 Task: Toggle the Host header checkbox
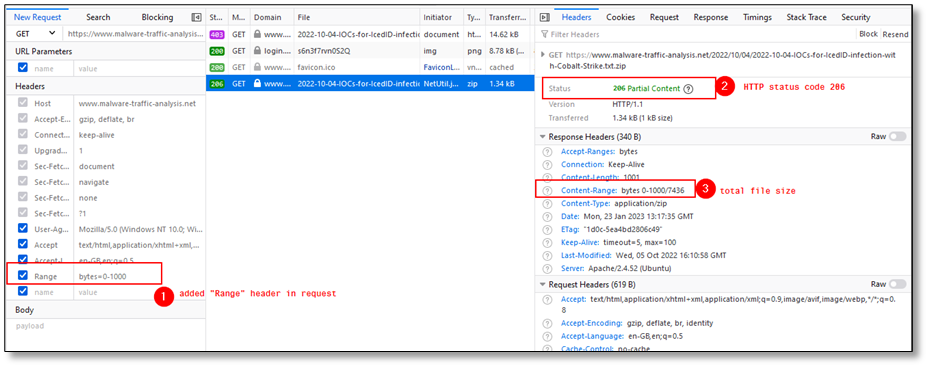(23, 103)
